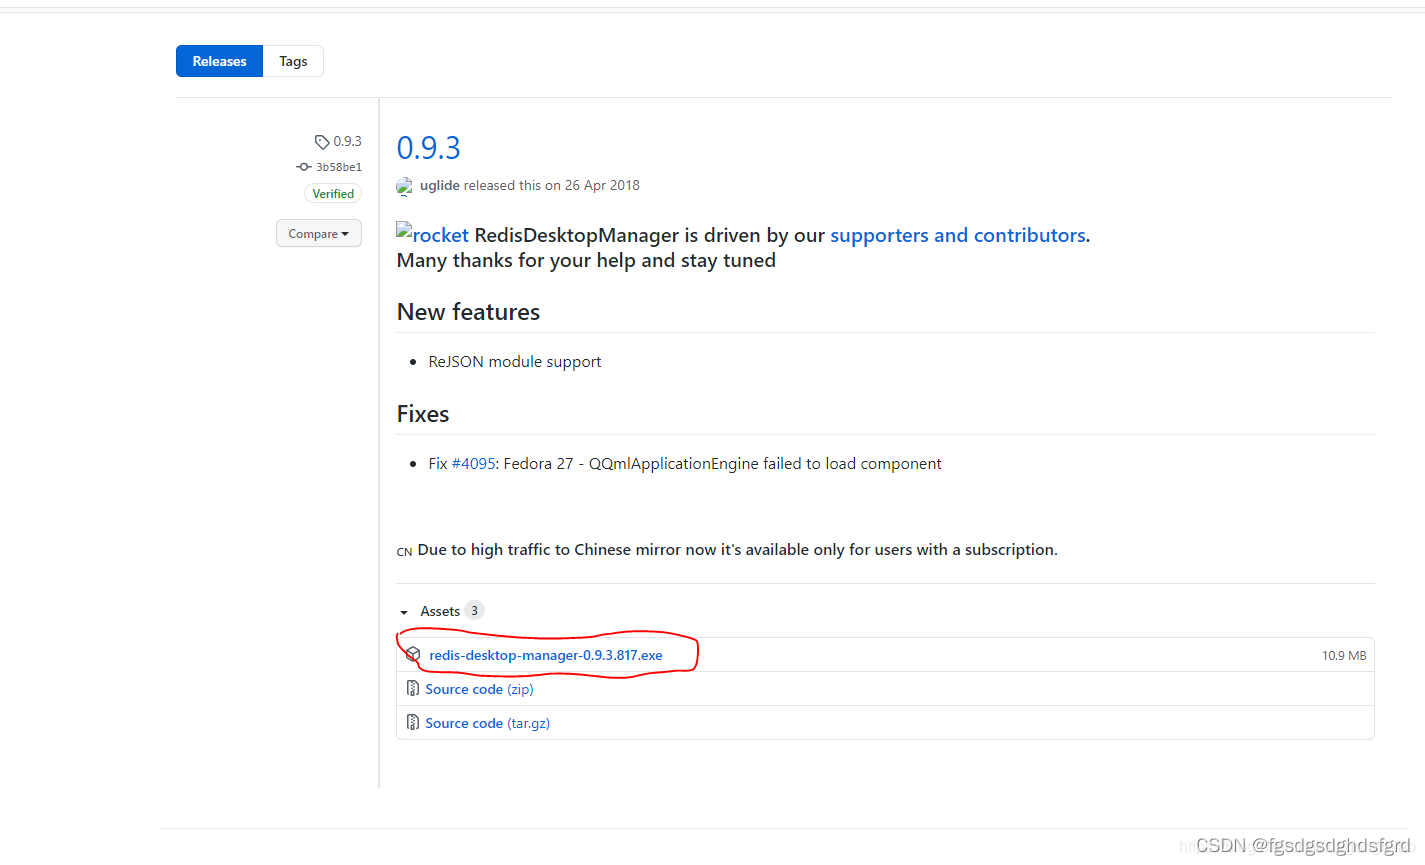Screen dimensions: 1425x865
Task: Click the package icon beside the exe file
Action: pyautogui.click(x=413, y=655)
